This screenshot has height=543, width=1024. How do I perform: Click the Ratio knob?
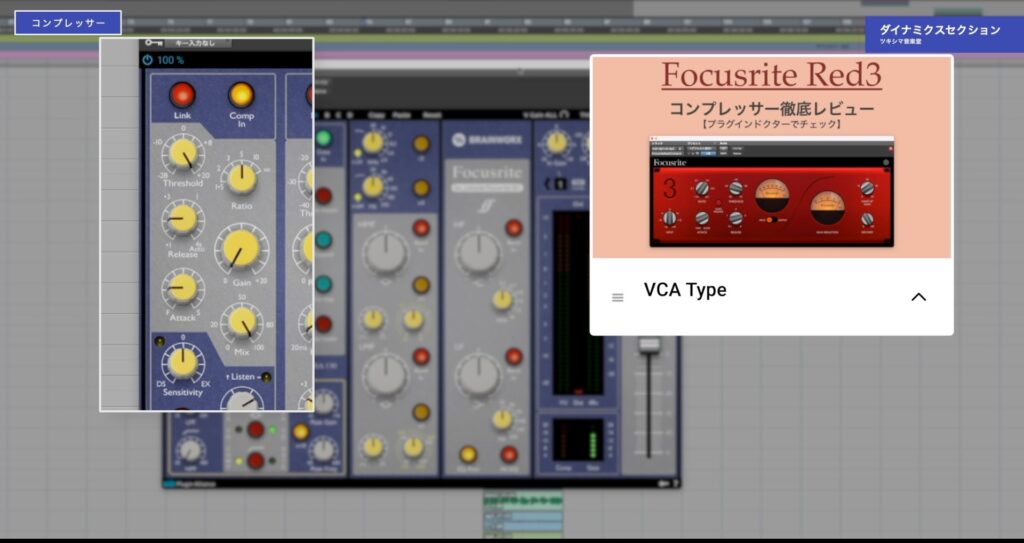point(242,178)
